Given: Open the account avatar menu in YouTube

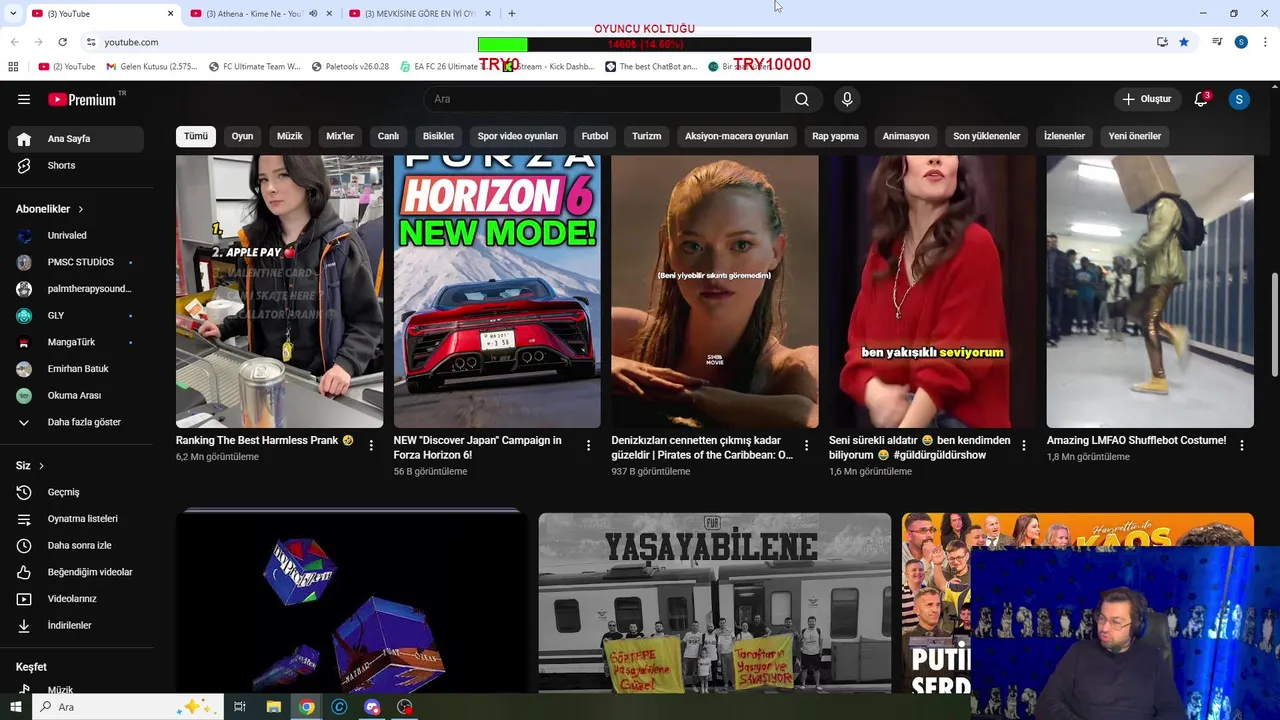Looking at the screenshot, I should click(1239, 99).
